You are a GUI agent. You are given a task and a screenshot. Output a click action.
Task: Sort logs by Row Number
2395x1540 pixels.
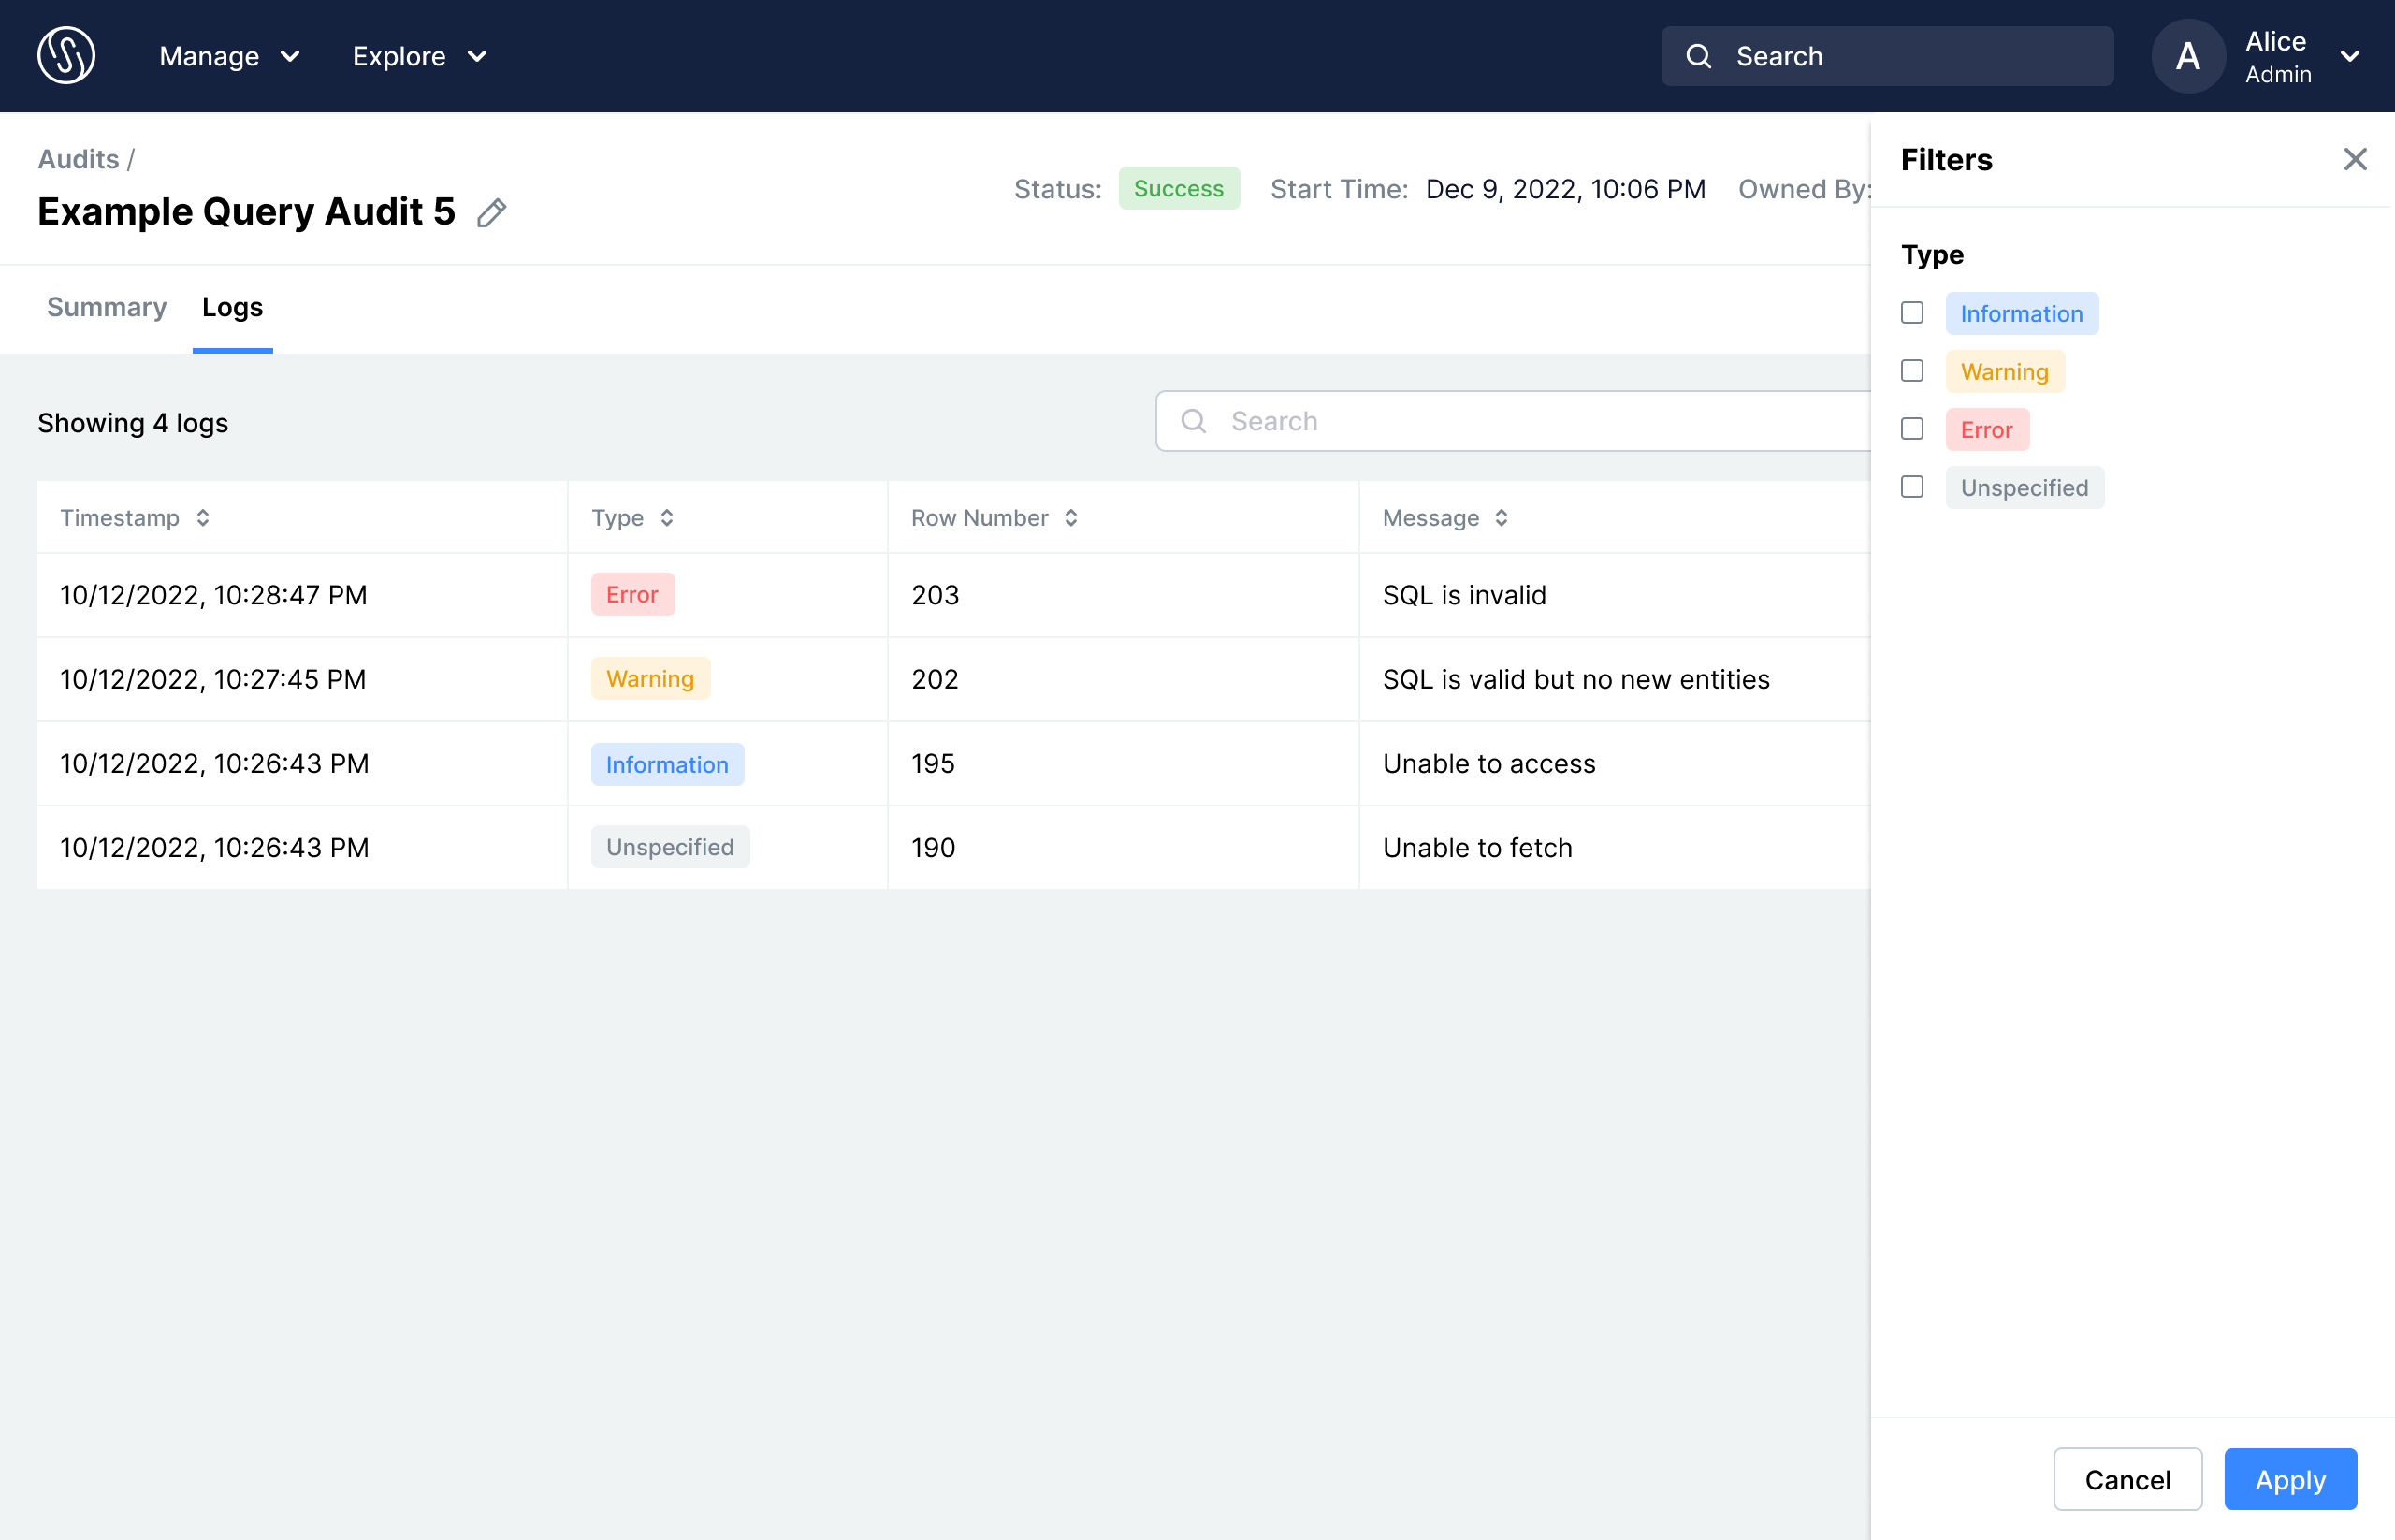(x=1071, y=518)
